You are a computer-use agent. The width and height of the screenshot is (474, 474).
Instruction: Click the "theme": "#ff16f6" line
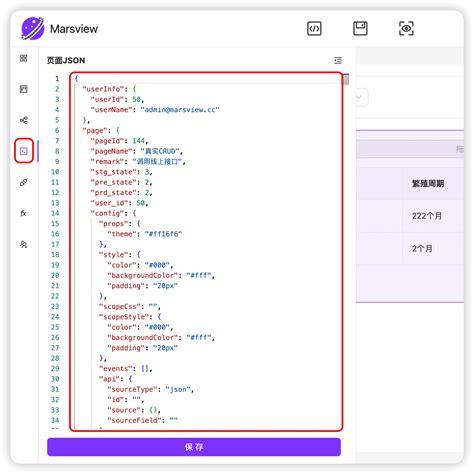[x=145, y=234]
